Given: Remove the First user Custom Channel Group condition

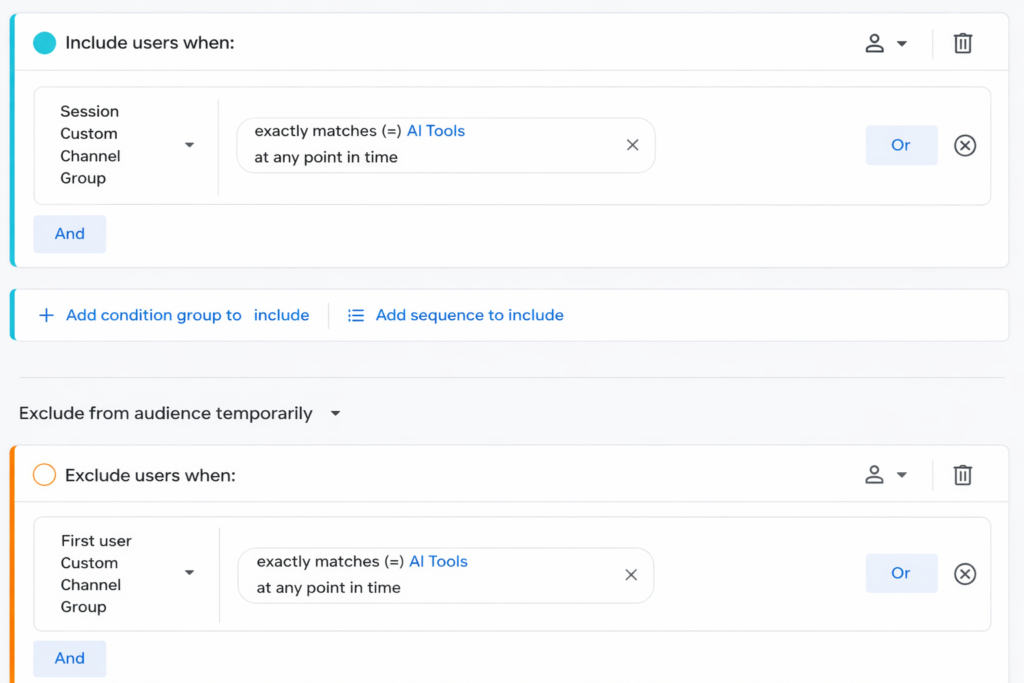Looking at the screenshot, I should coord(964,574).
